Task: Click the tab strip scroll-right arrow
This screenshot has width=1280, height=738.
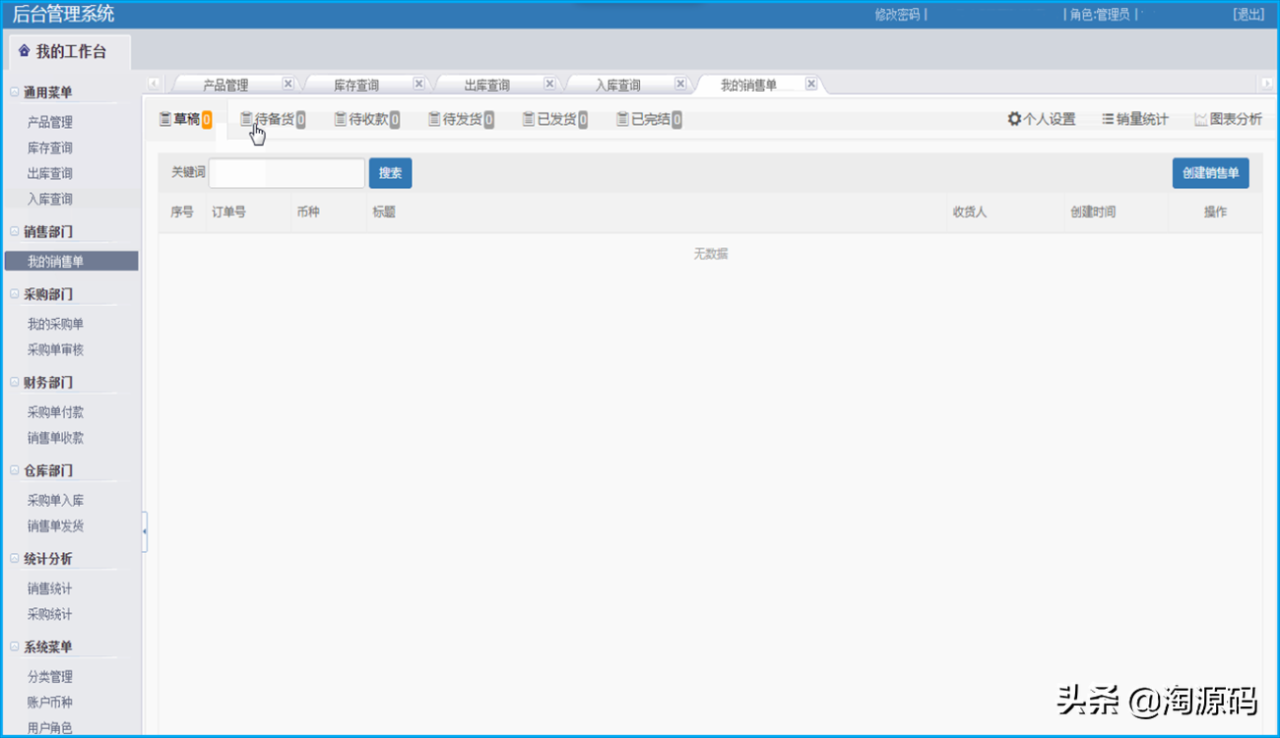Action: tap(1267, 84)
